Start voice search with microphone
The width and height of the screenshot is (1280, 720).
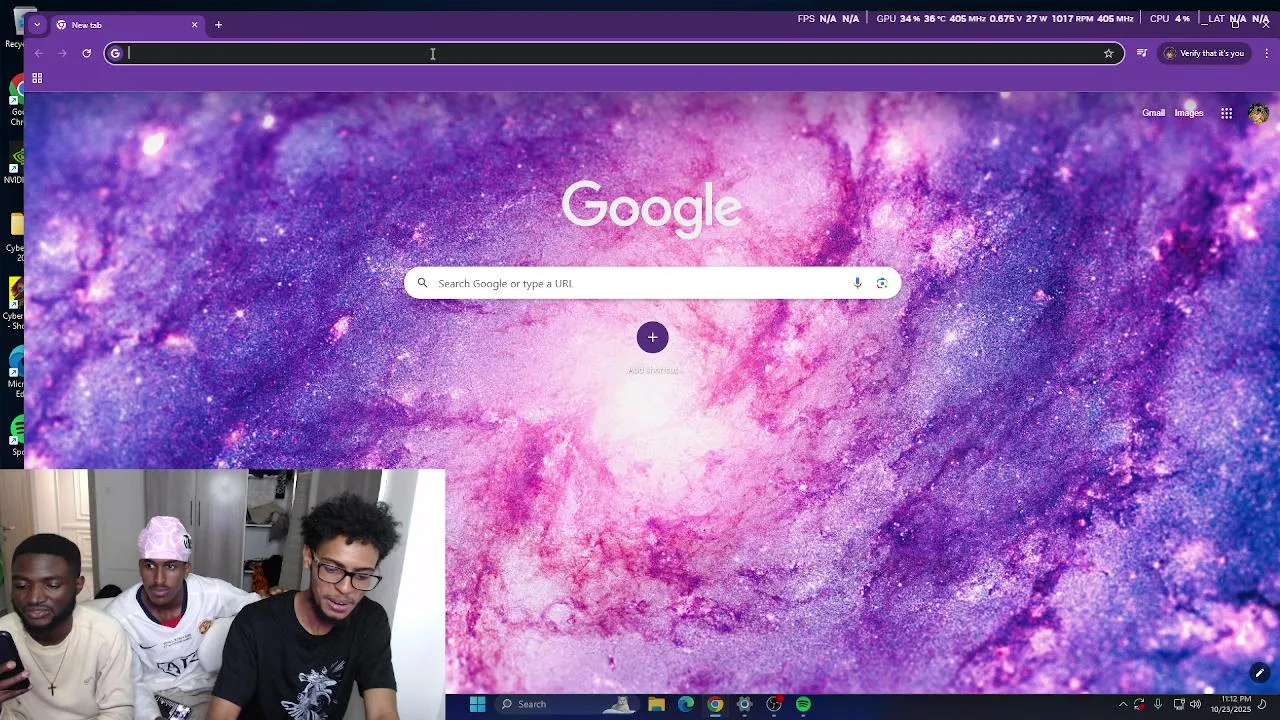click(857, 283)
